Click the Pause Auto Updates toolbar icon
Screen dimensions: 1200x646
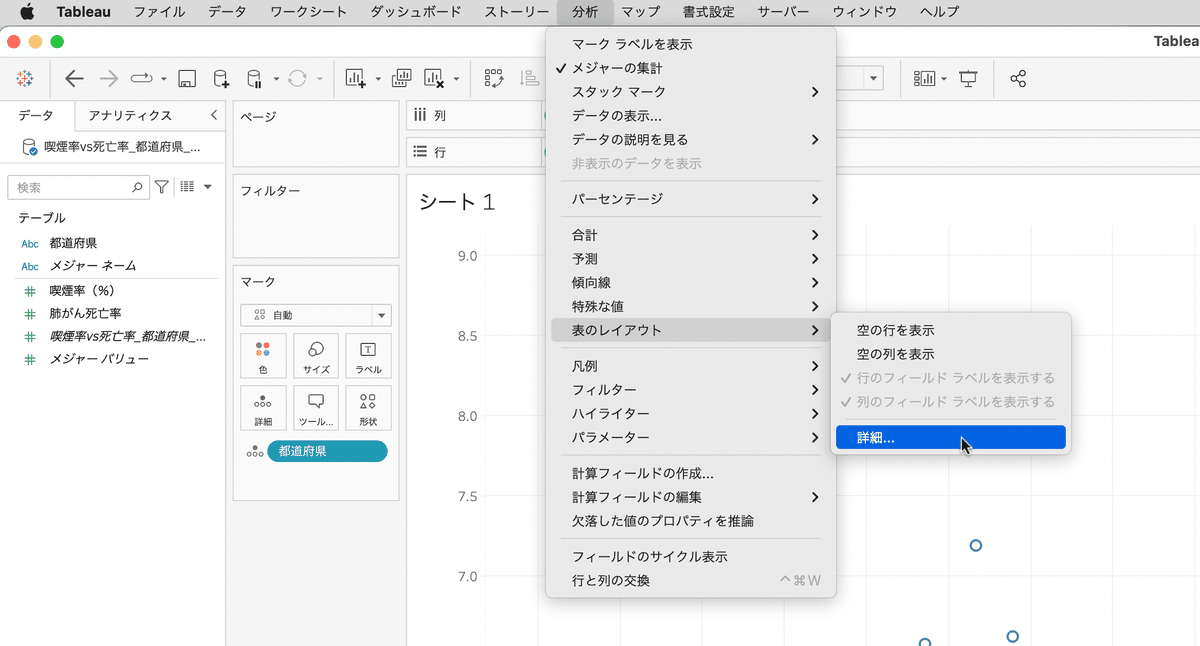[x=254, y=78]
